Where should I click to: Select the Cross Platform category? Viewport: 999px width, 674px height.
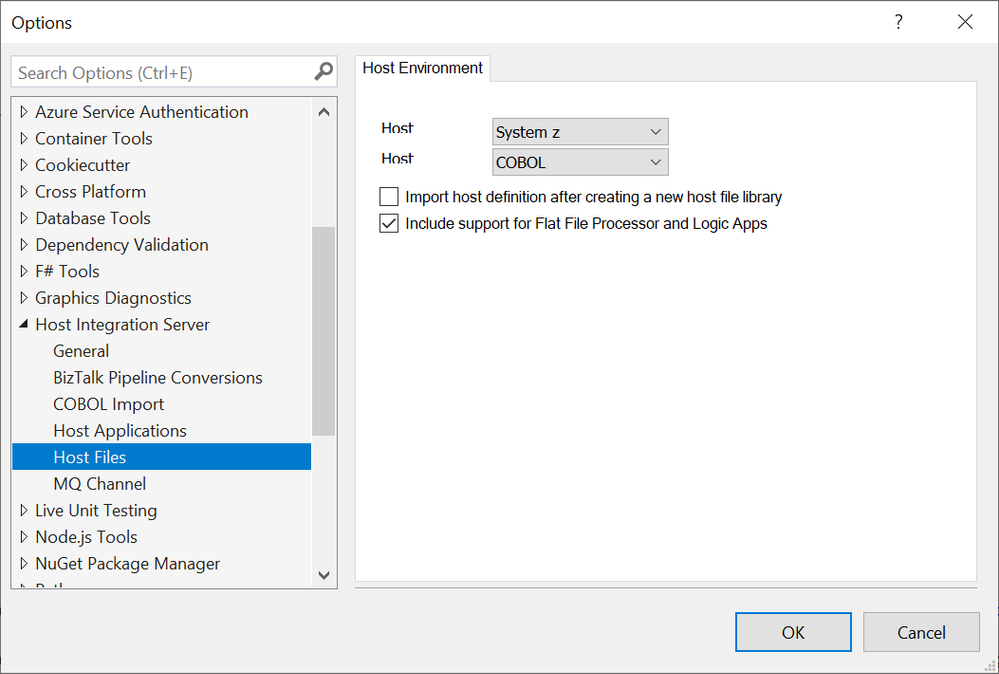tap(90, 192)
